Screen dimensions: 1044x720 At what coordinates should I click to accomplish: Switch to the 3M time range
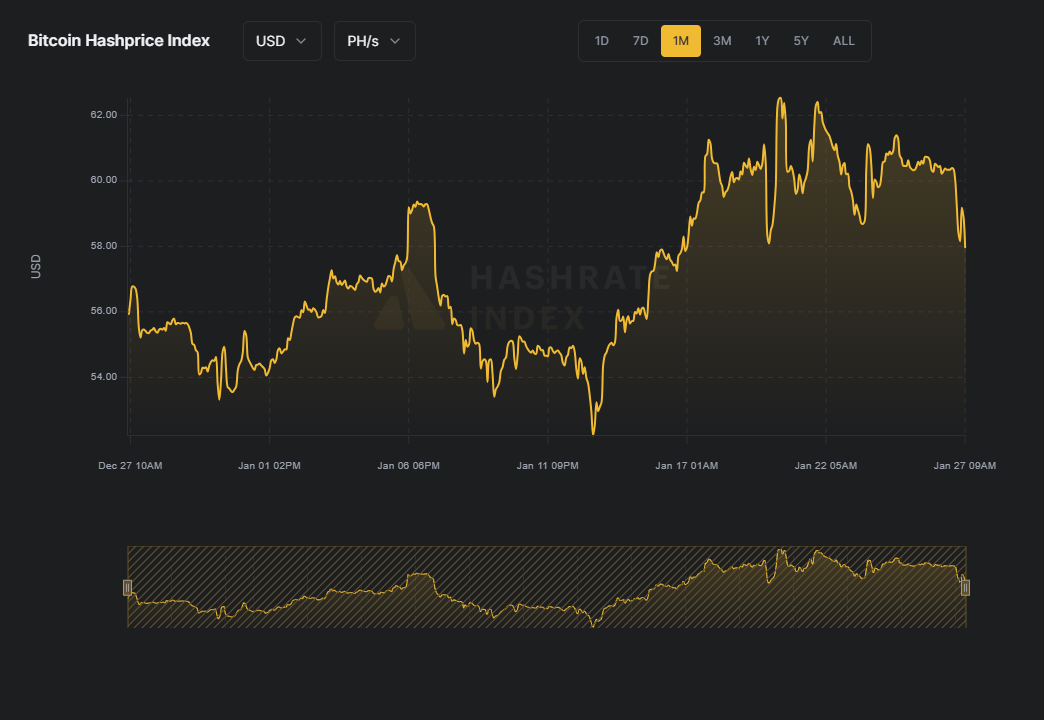(x=722, y=41)
